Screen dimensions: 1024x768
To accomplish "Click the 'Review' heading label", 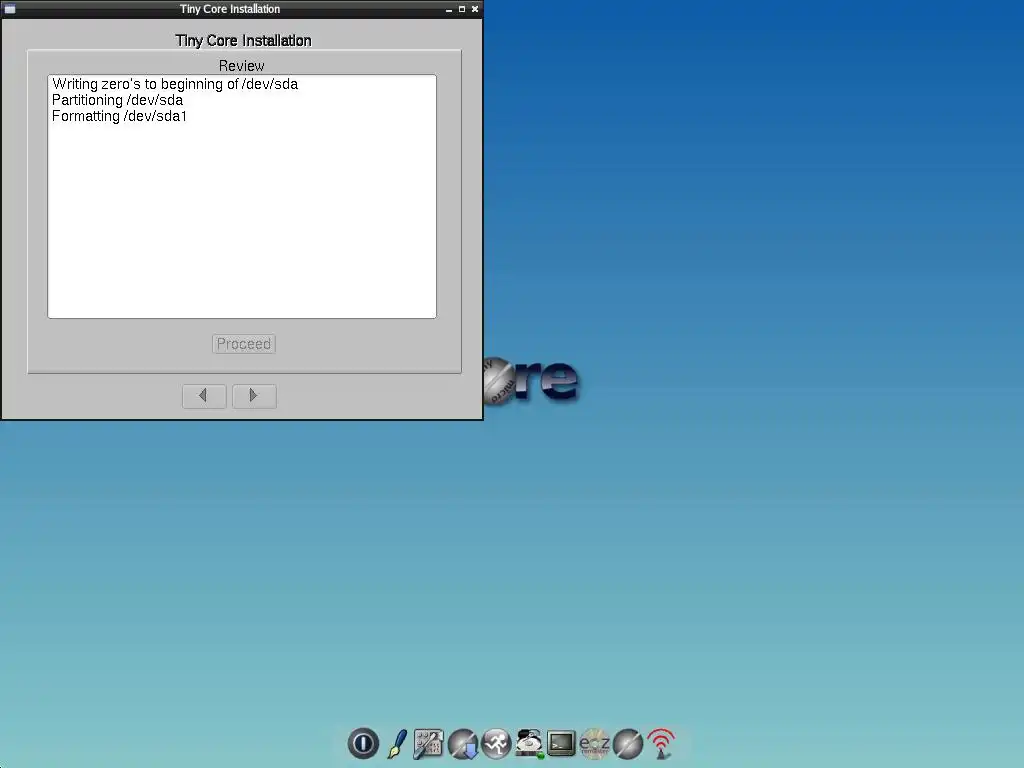I will click(x=242, y=66).
